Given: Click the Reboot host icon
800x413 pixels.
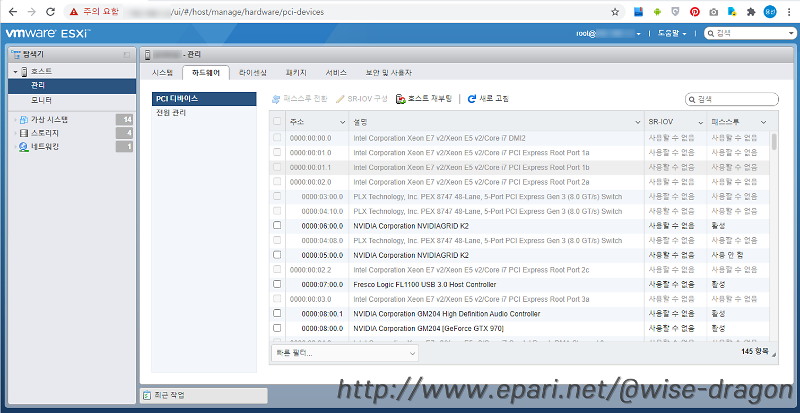Looking at the screenshot, I should click(401, 99).
